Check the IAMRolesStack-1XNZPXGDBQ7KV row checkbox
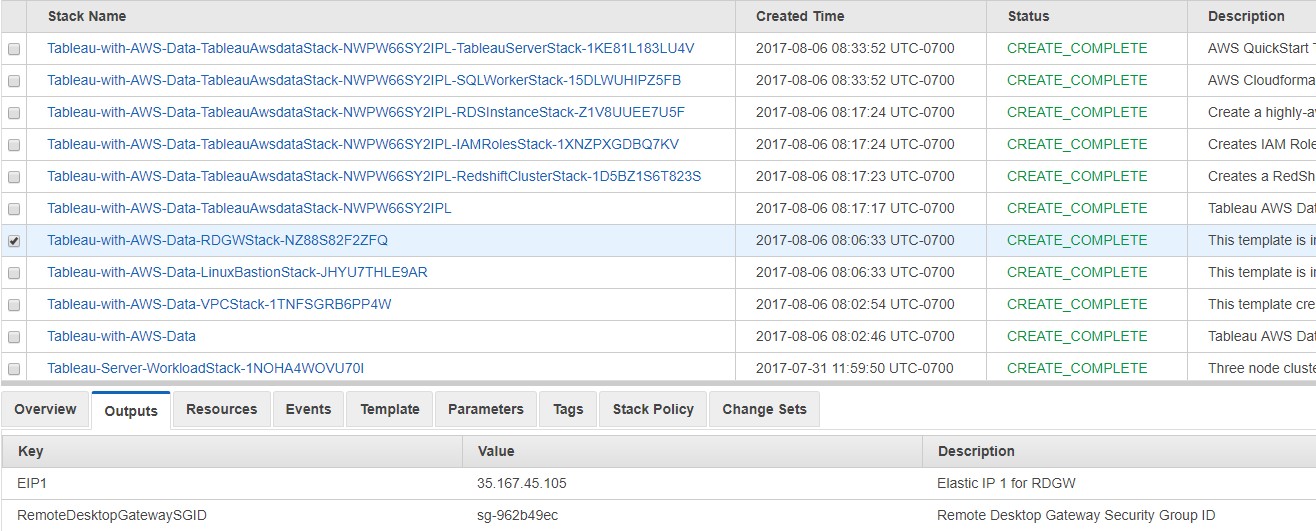Viewport: 1316px width, 531px height. click(x=14, y=145)
